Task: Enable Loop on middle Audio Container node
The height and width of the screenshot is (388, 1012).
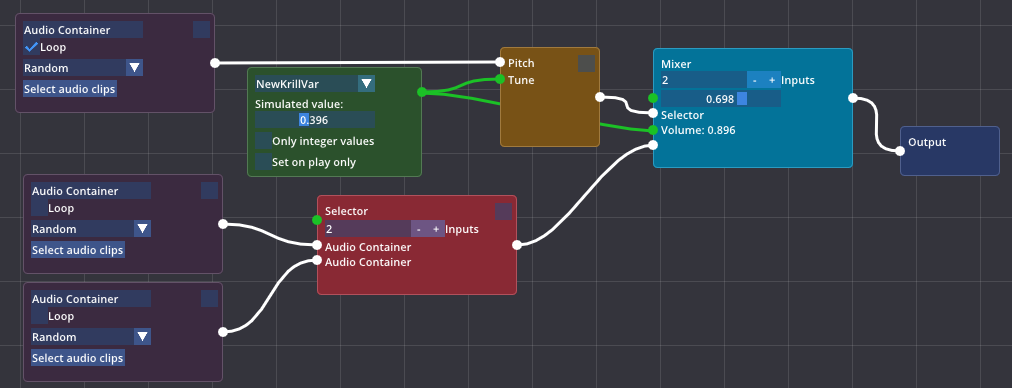Action: pos(39,208)
